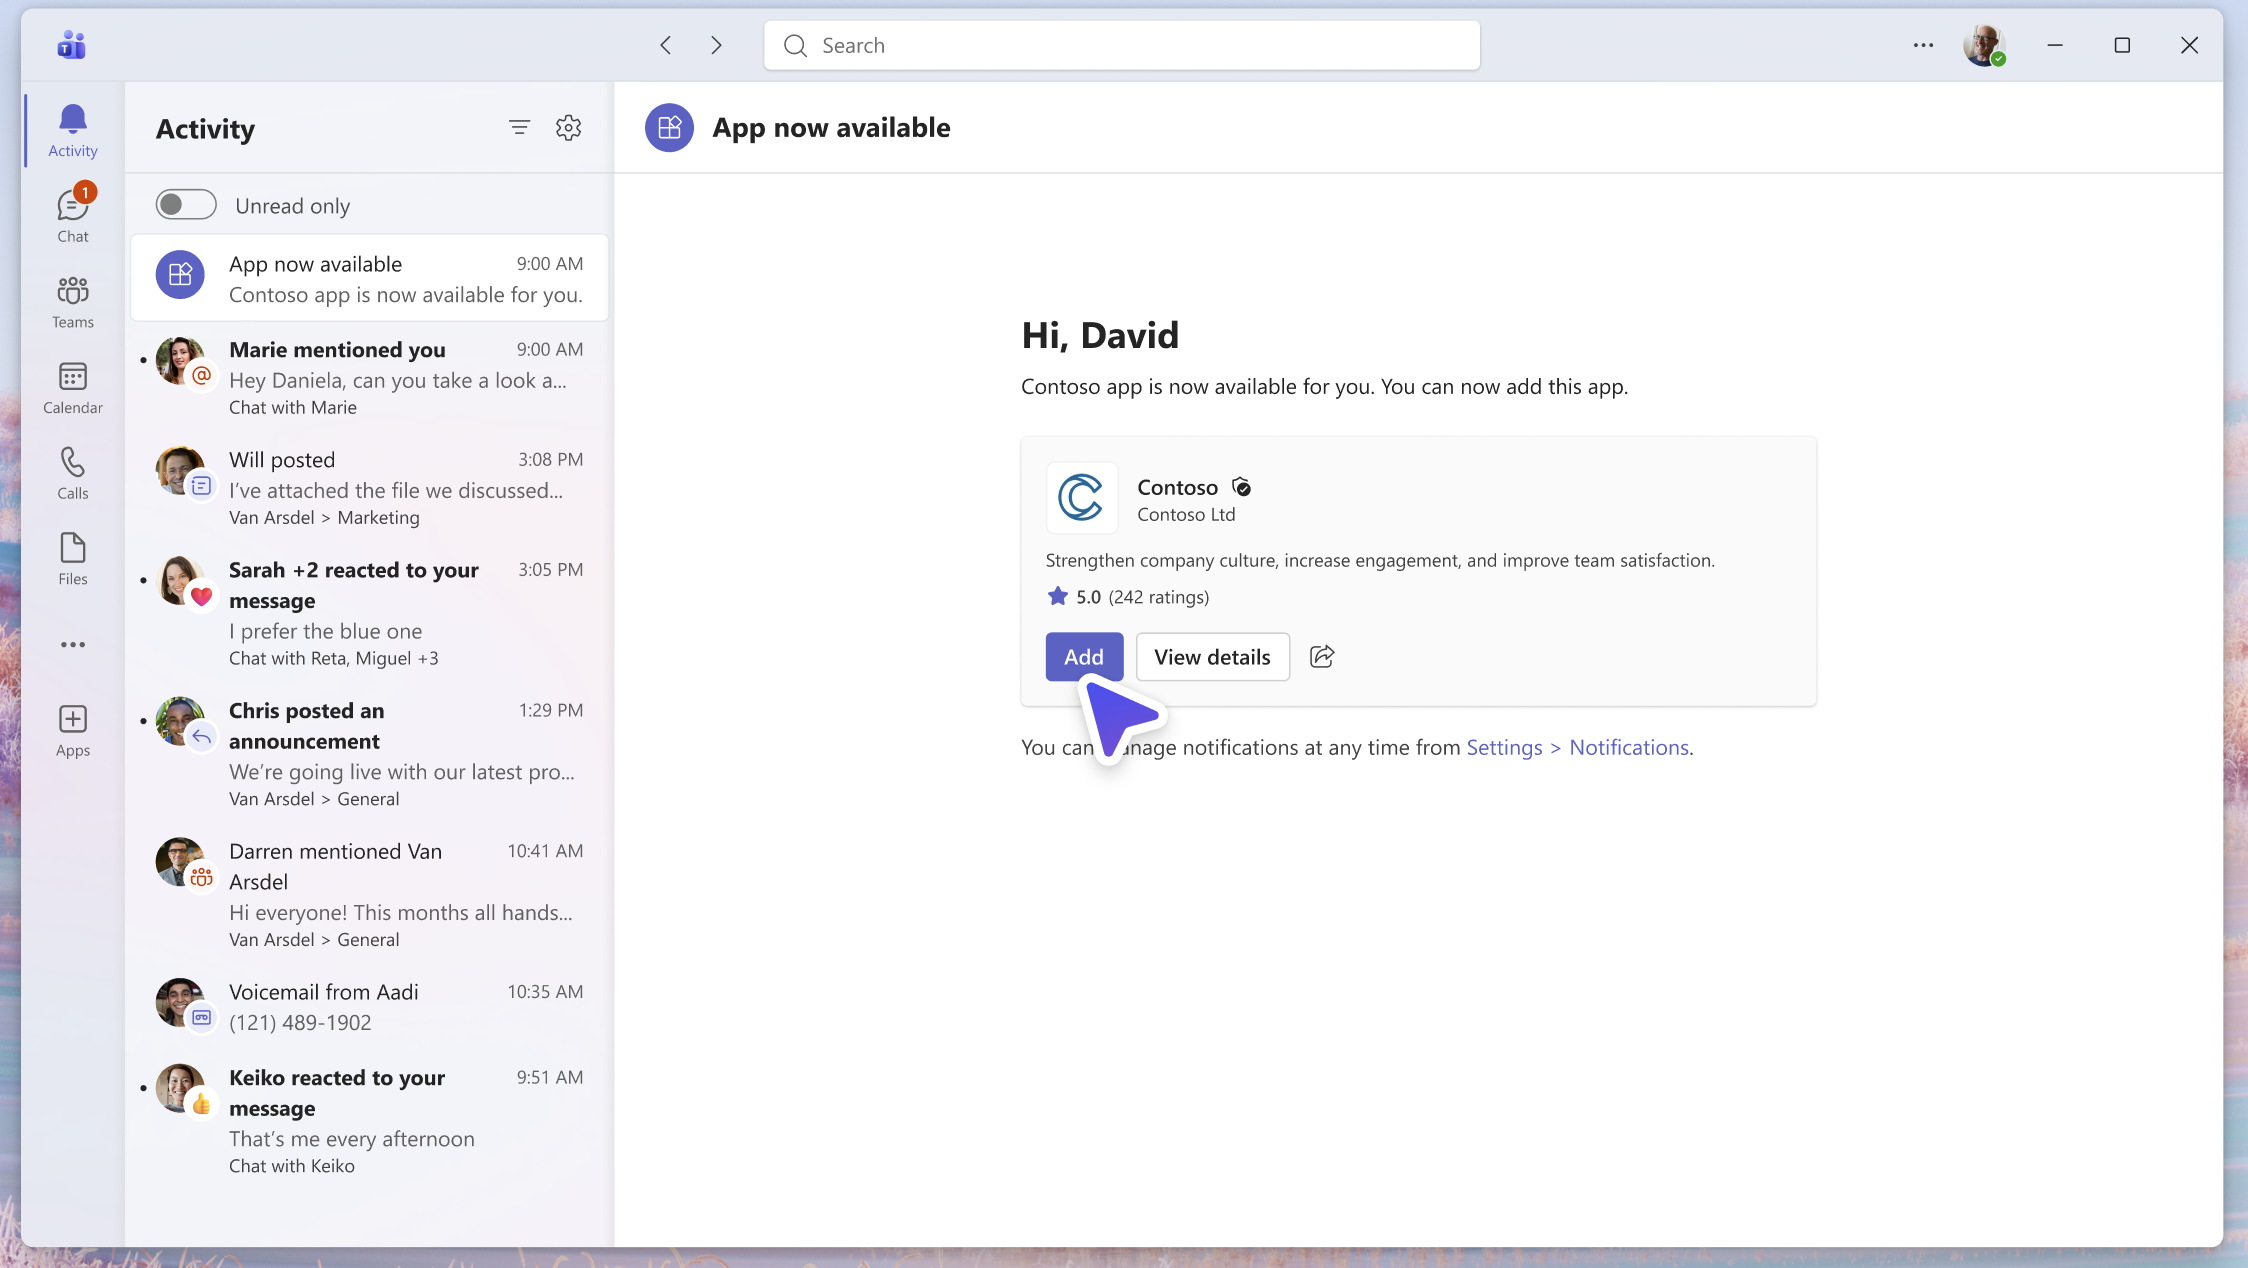This screenshot has width=2248, height=1268.
Task: Open the Settings > Notifications link
Action: pyautogui.click(x=1579, y=748)
